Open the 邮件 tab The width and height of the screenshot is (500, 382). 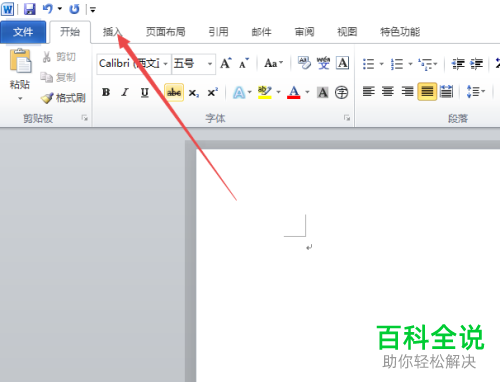point(262,32)
